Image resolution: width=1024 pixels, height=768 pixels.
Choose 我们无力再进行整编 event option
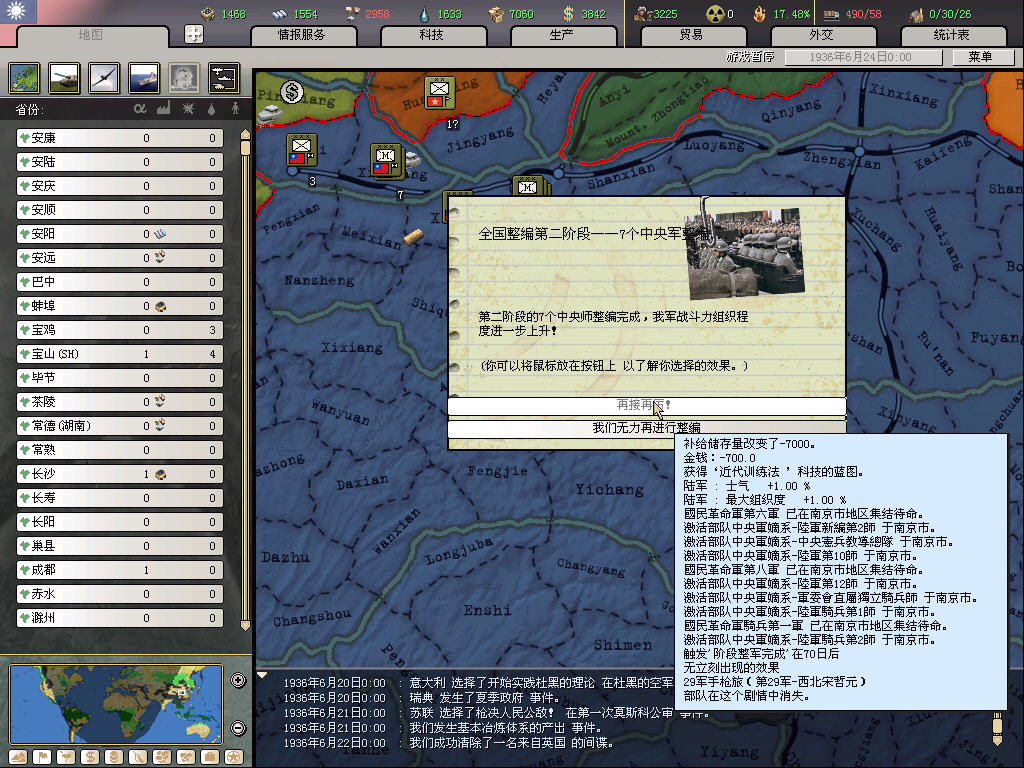(646, 428)
